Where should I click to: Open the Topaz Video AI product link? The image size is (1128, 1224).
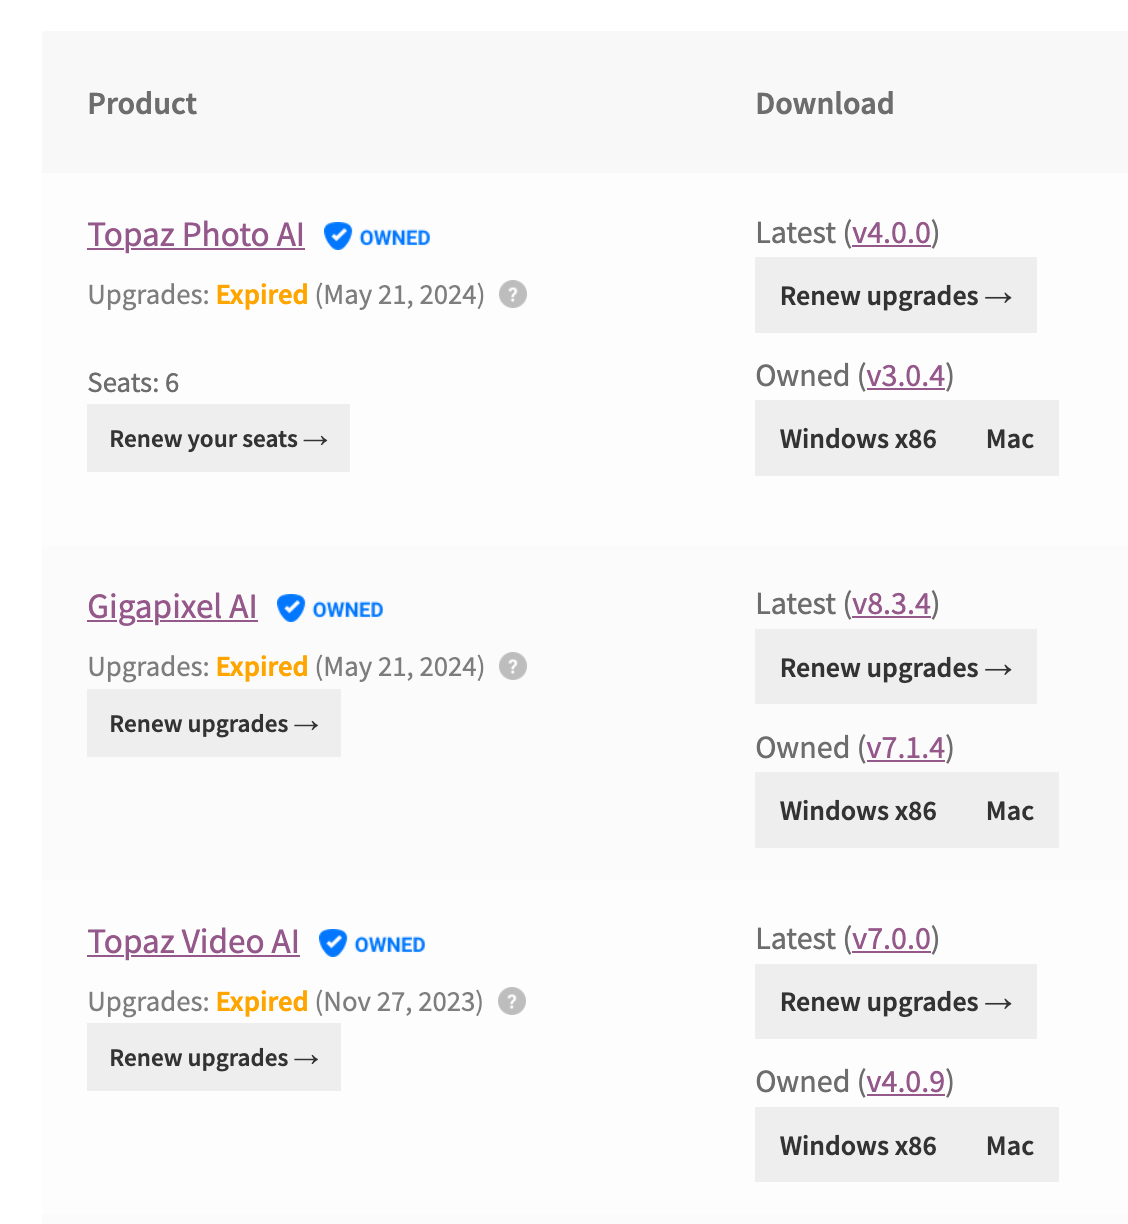[x=193, y=942]
